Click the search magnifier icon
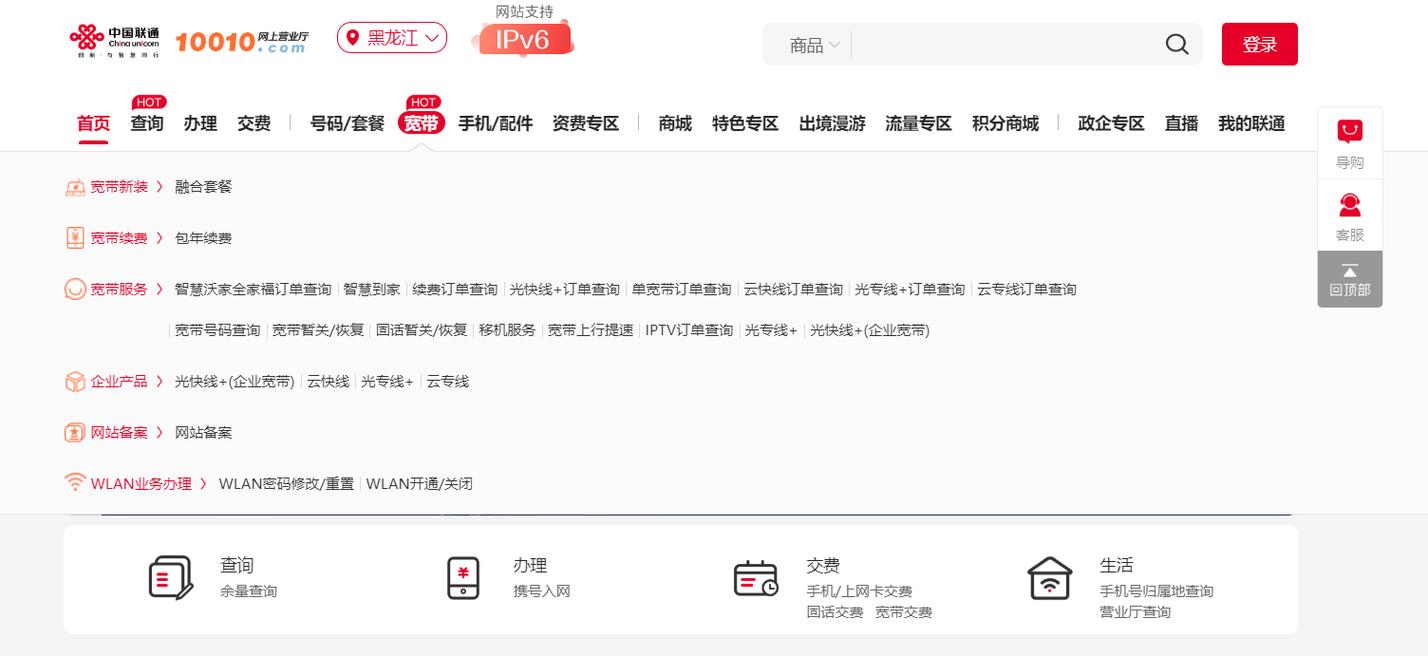 point(1176,44)
